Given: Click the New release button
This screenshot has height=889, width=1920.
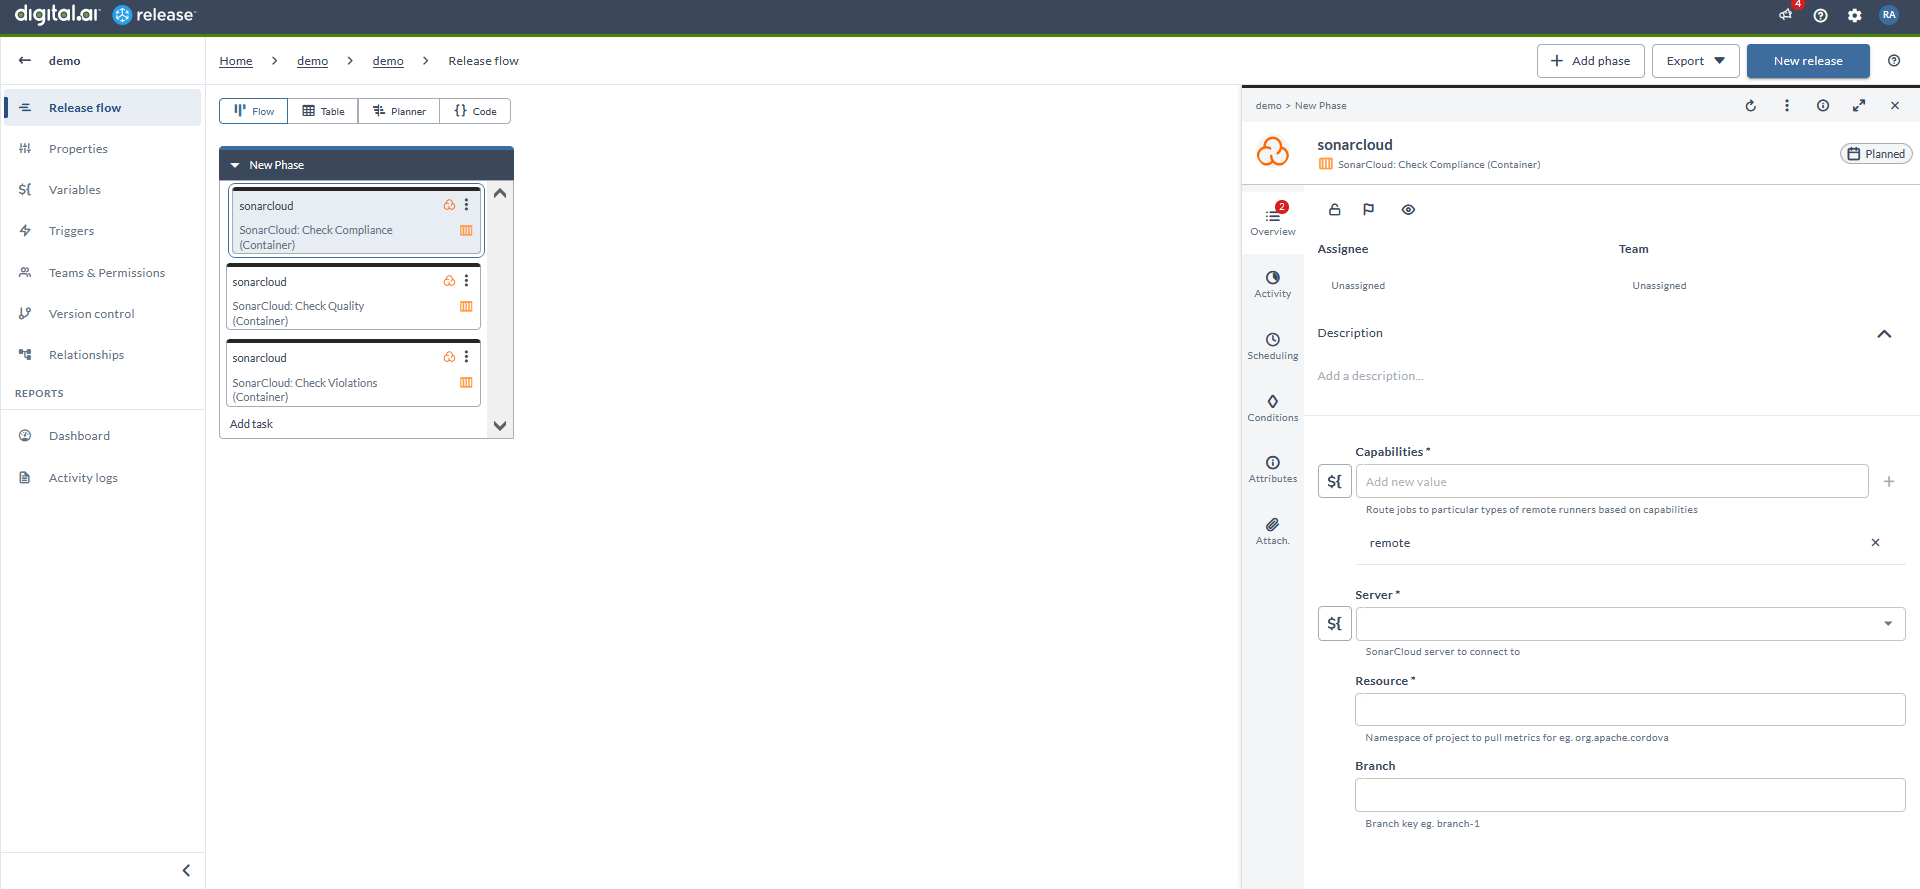Looking at the screenshot, I should [x=1808, y=61].
